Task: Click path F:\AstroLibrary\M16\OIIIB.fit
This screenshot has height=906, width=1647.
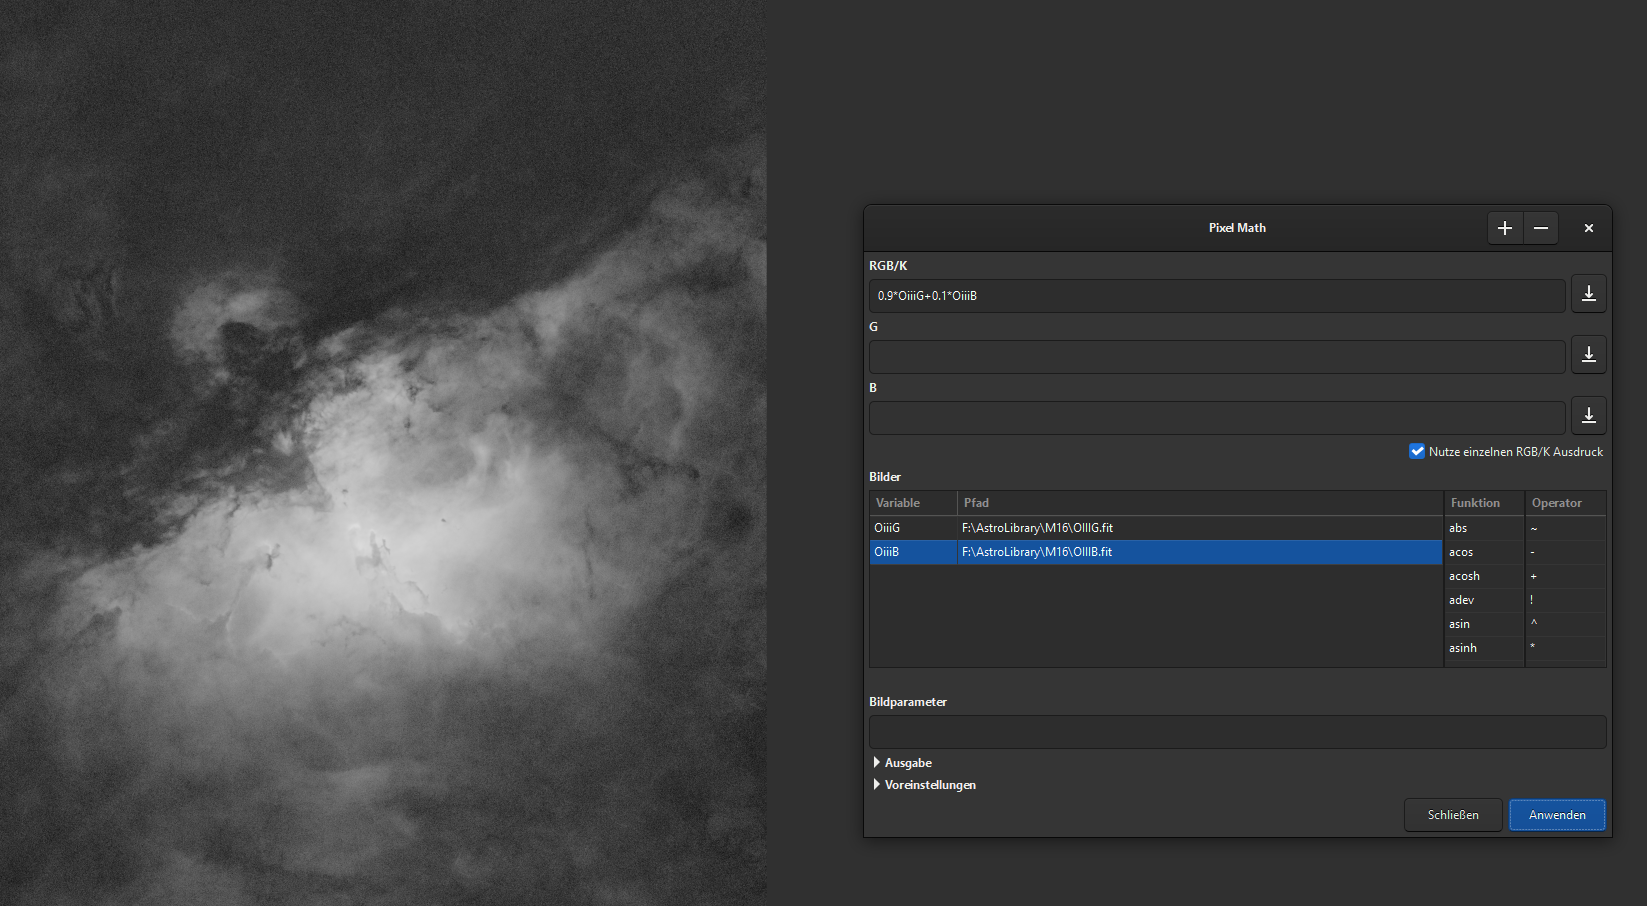Action: click(1037, 552)
